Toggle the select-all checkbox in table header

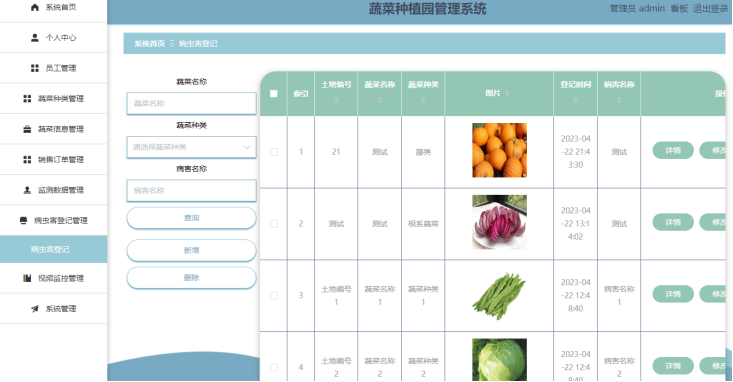pos(274,94)
